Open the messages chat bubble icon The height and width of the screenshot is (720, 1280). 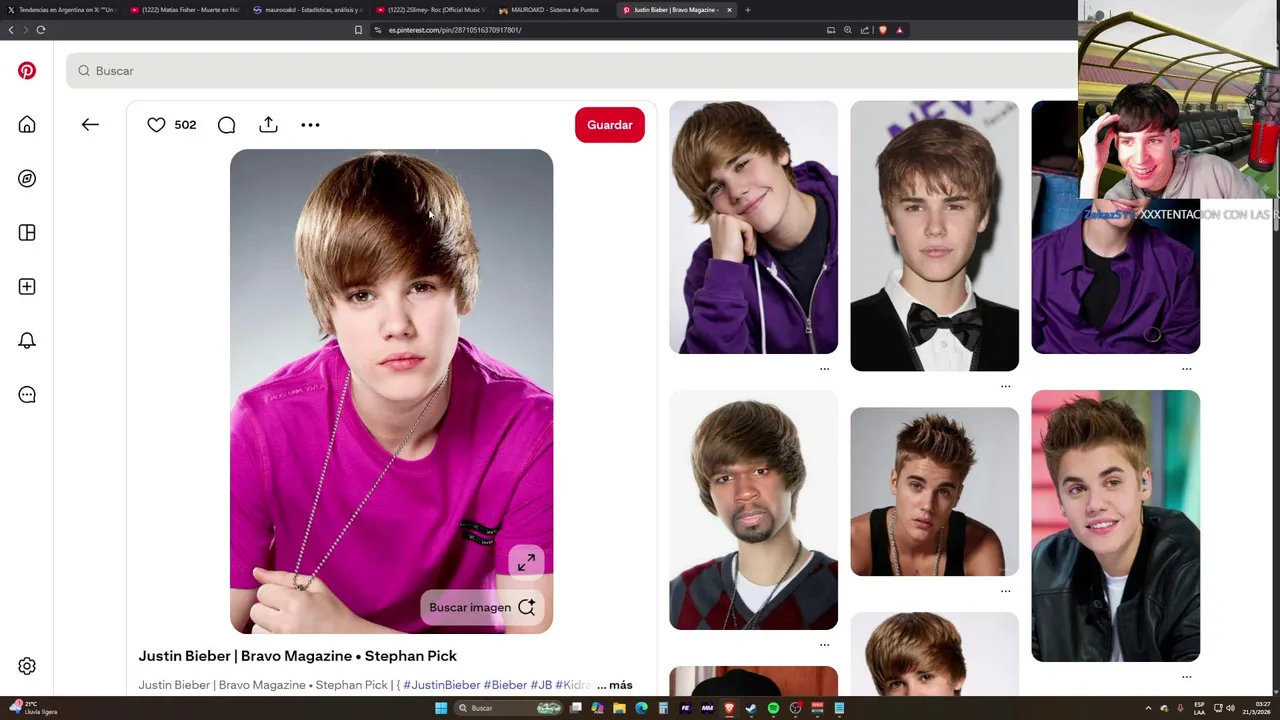(27, 395)
